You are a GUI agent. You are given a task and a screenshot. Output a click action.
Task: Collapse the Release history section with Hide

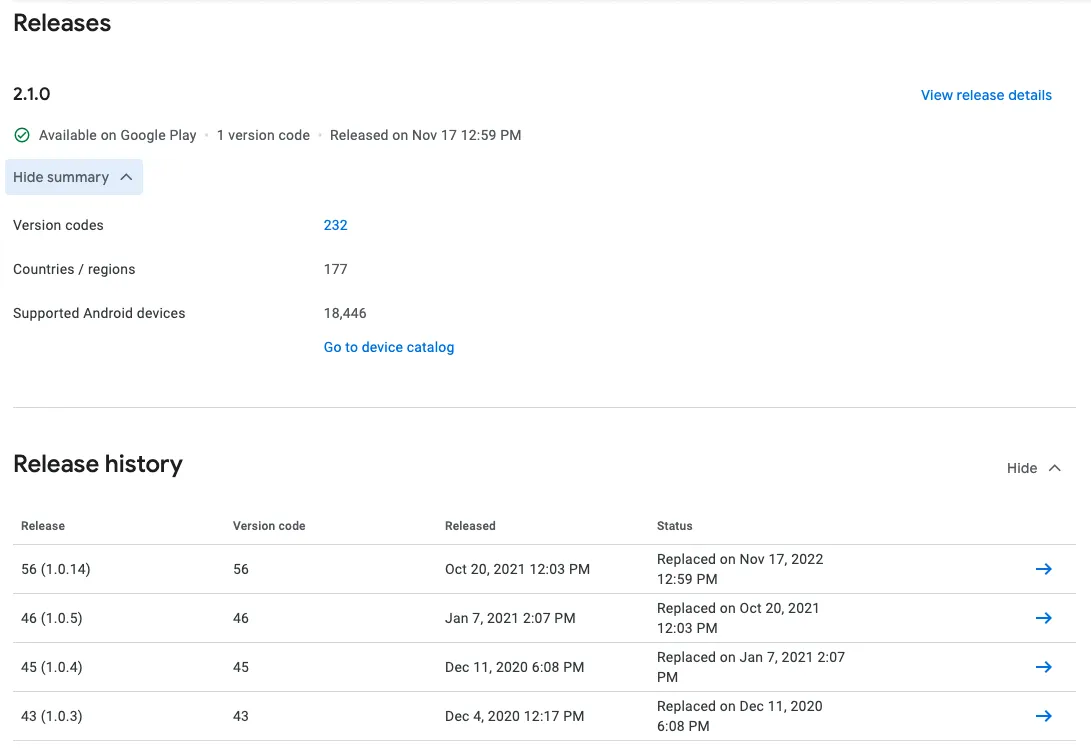pyautogui.click(x=1022, y=468)
